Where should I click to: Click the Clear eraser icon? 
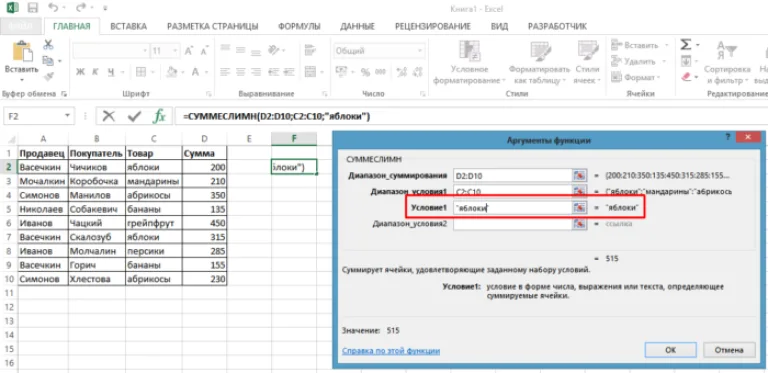point(686,77)
